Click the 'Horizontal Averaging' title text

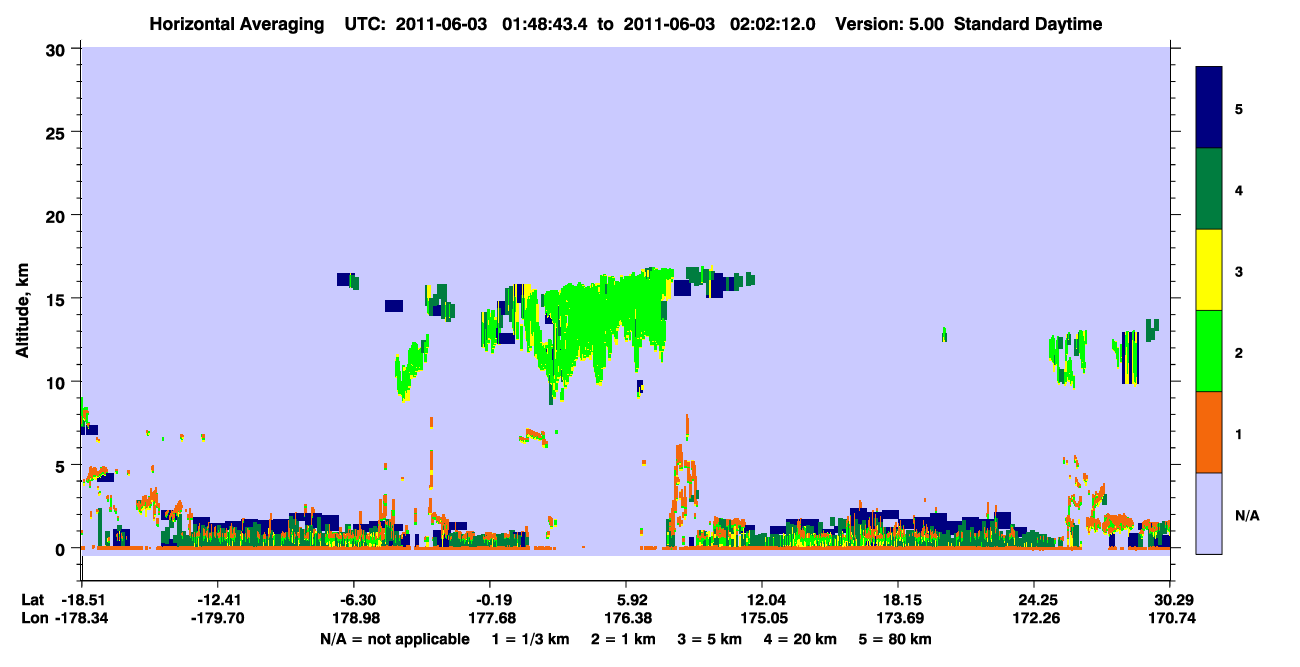(235, 24)
